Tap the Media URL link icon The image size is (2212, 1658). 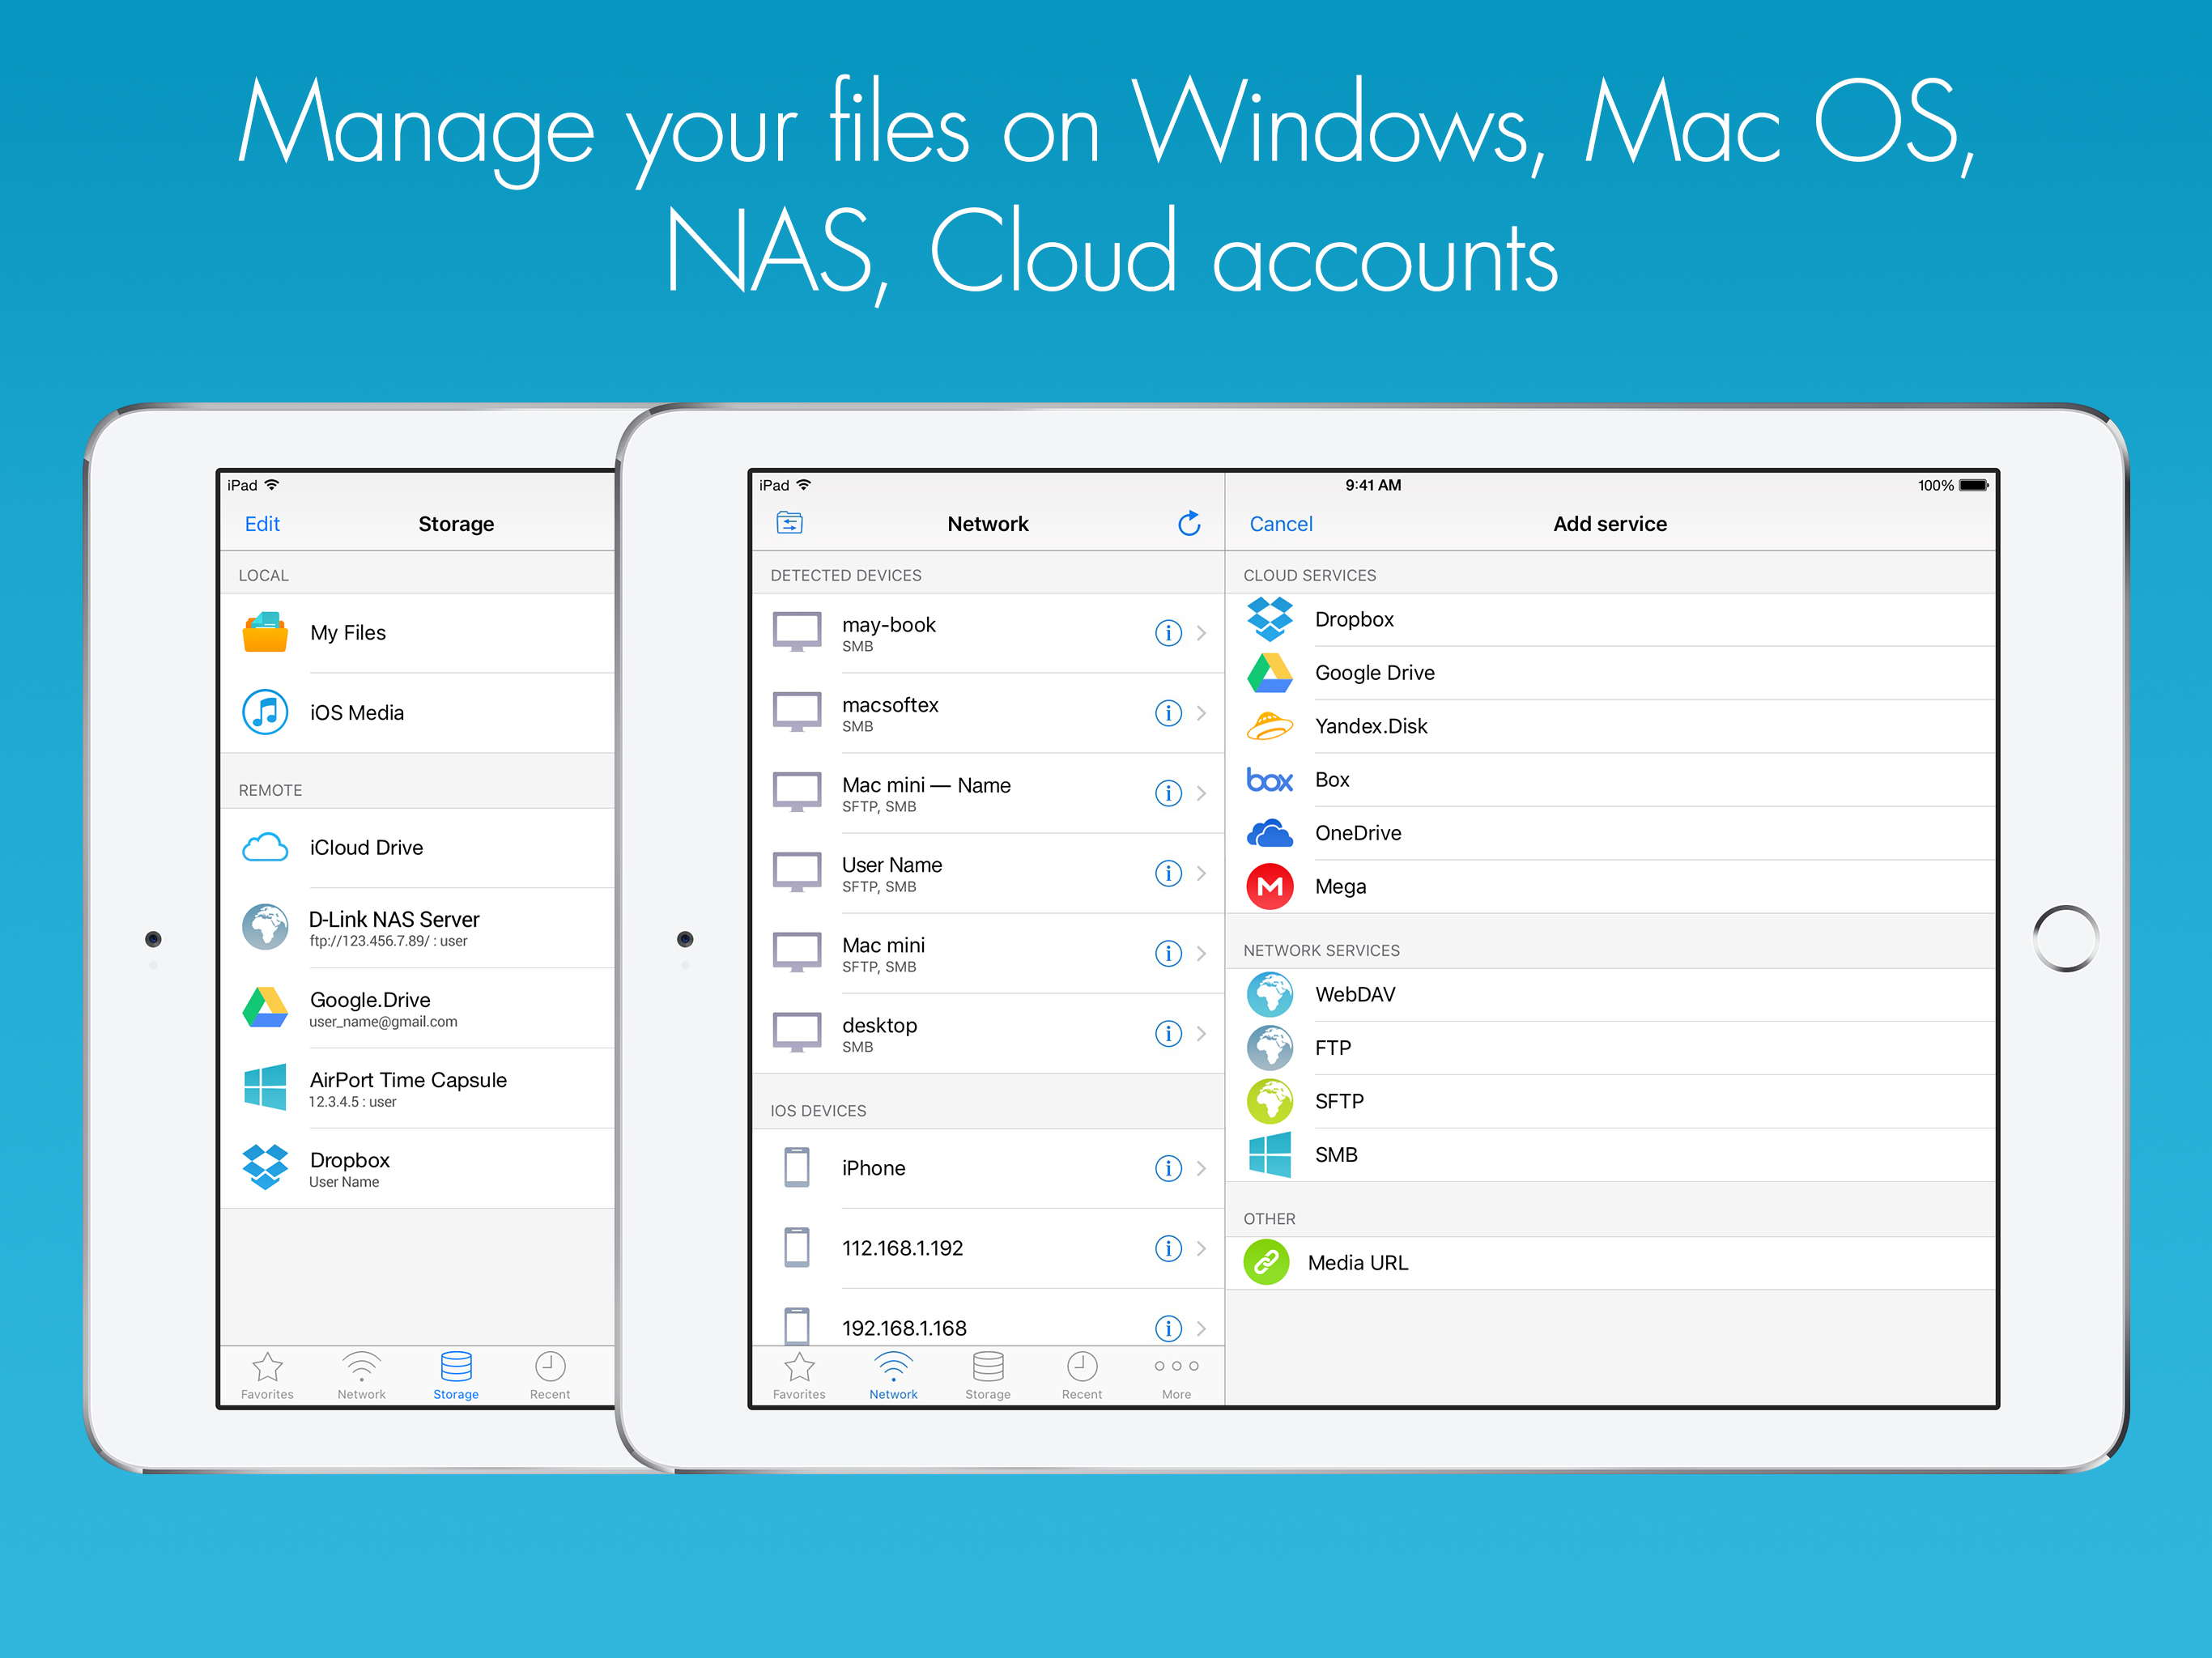tap(1266, 1262)
